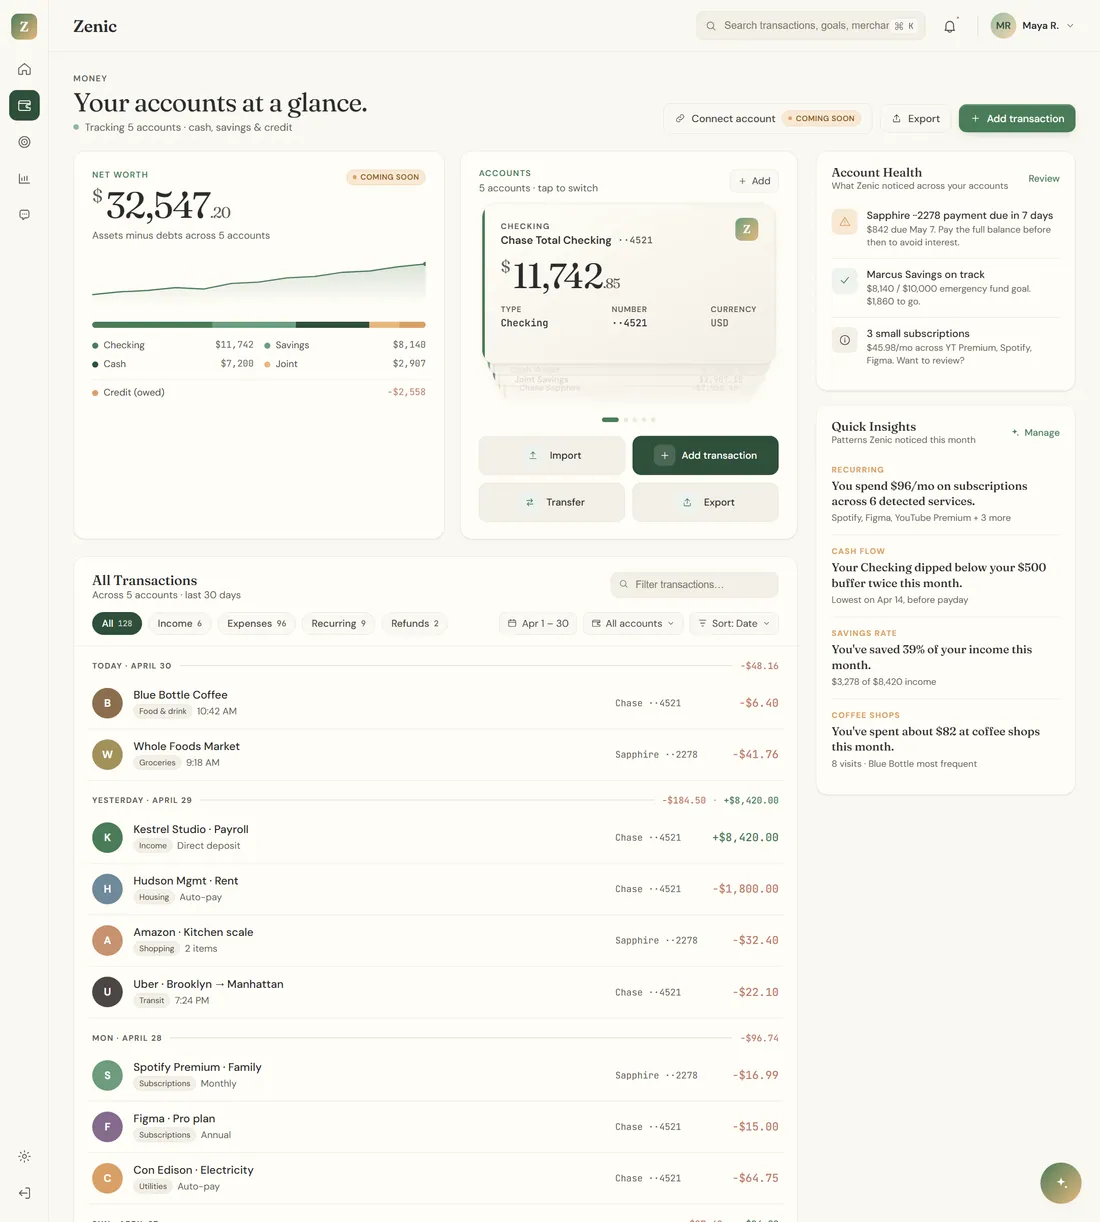Click Transfer below the Chase Checking card
This screenshot has width=1100, height=1222.
pos(552,502)
